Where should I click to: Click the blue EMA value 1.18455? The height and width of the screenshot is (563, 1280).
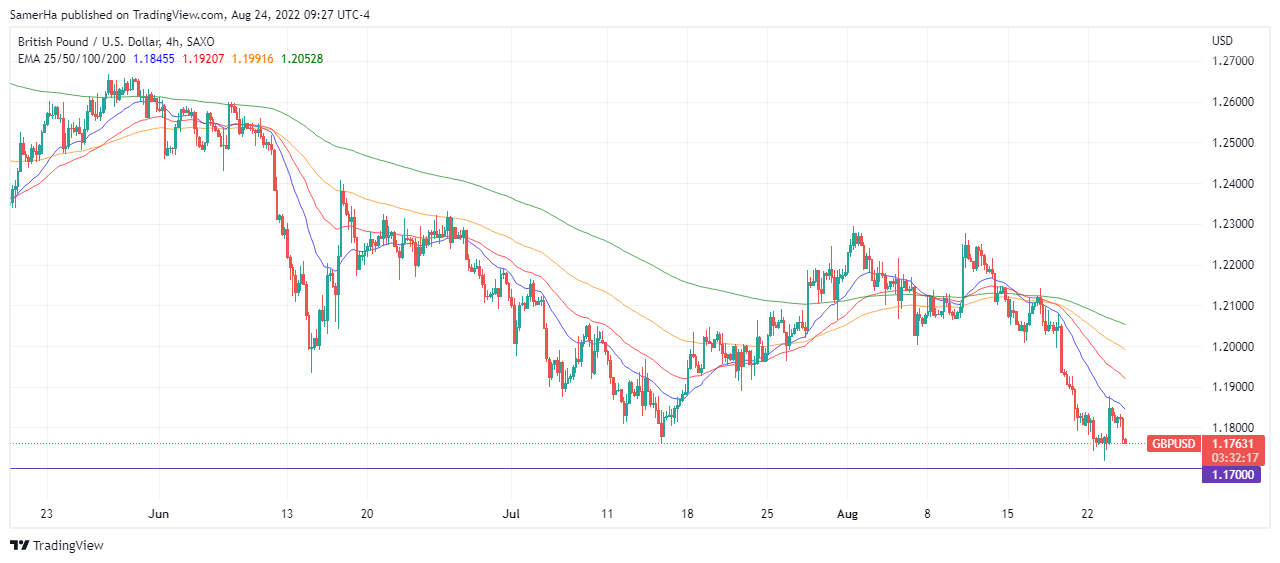[x=153, y=59]
